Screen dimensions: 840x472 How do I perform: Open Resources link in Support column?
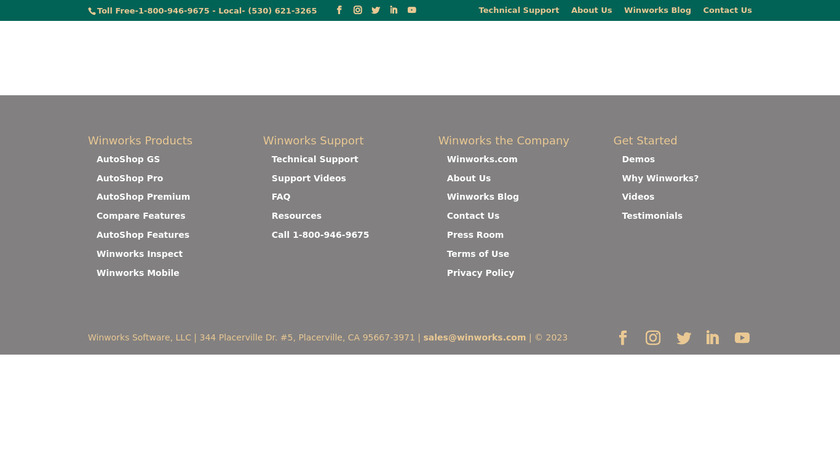296,216
